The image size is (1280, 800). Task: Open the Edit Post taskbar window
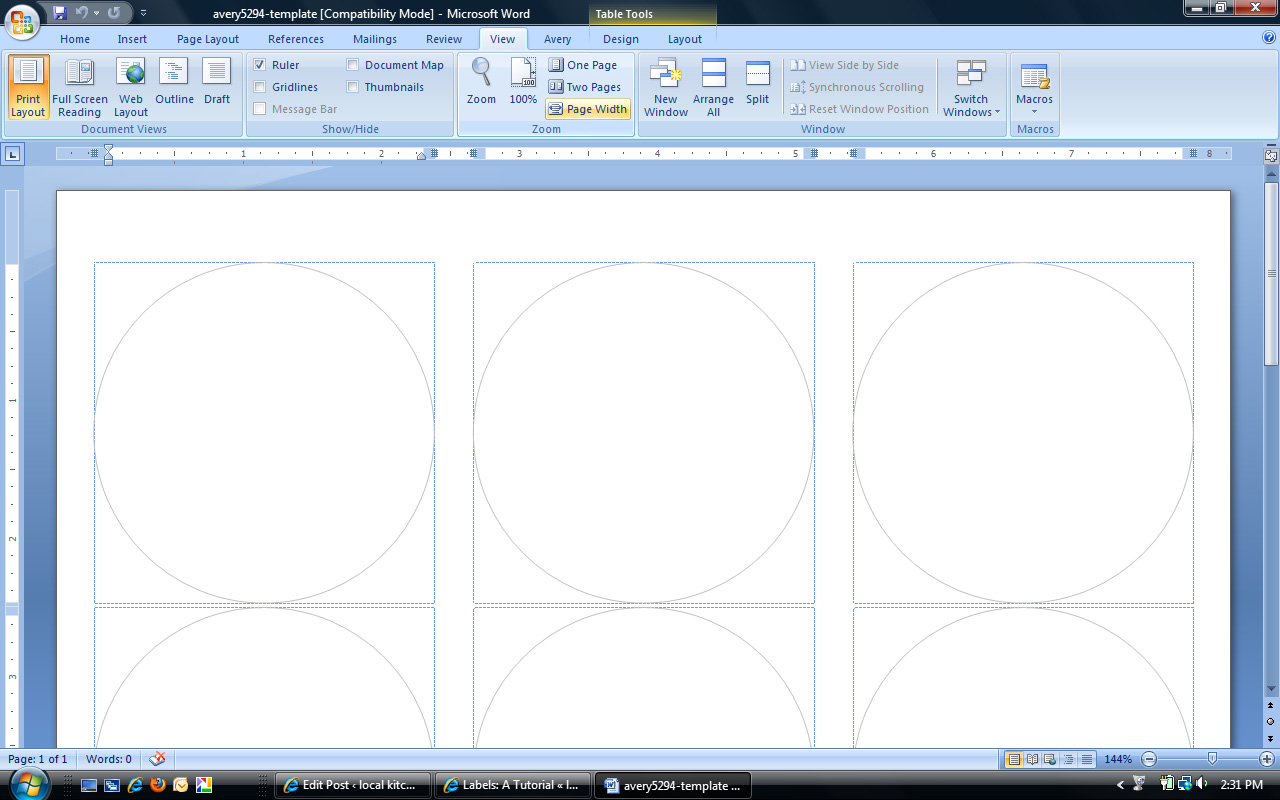[x=353, y=785]
